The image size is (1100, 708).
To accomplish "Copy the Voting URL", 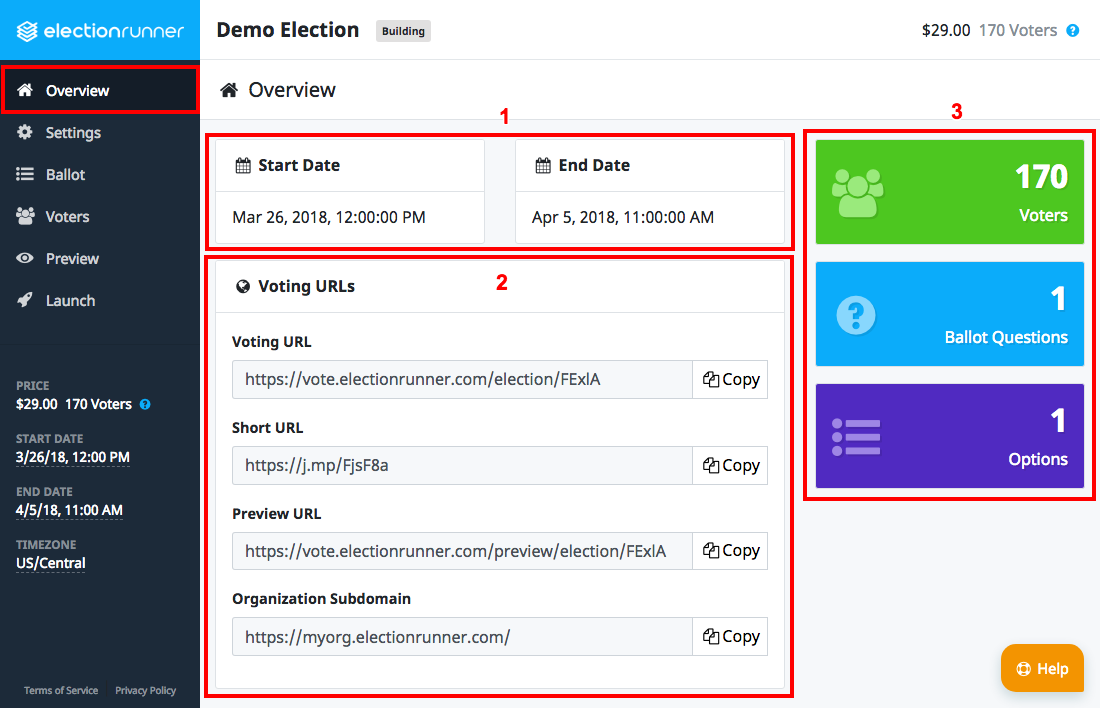I will [730, 380].
